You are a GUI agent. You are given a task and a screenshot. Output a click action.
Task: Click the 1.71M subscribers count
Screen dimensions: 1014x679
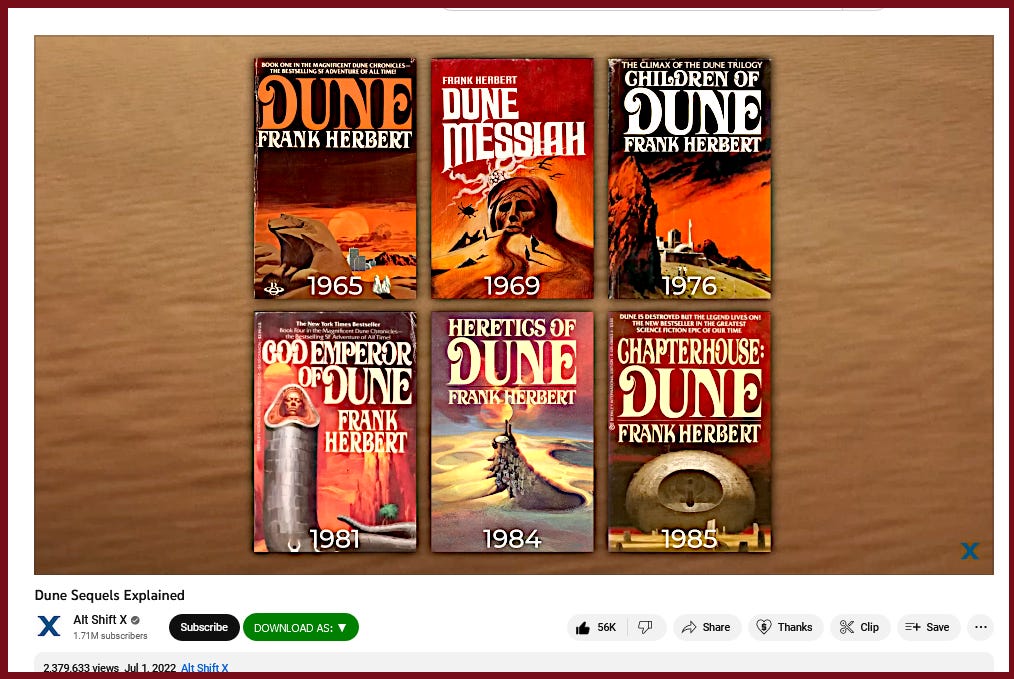[110, 636]
